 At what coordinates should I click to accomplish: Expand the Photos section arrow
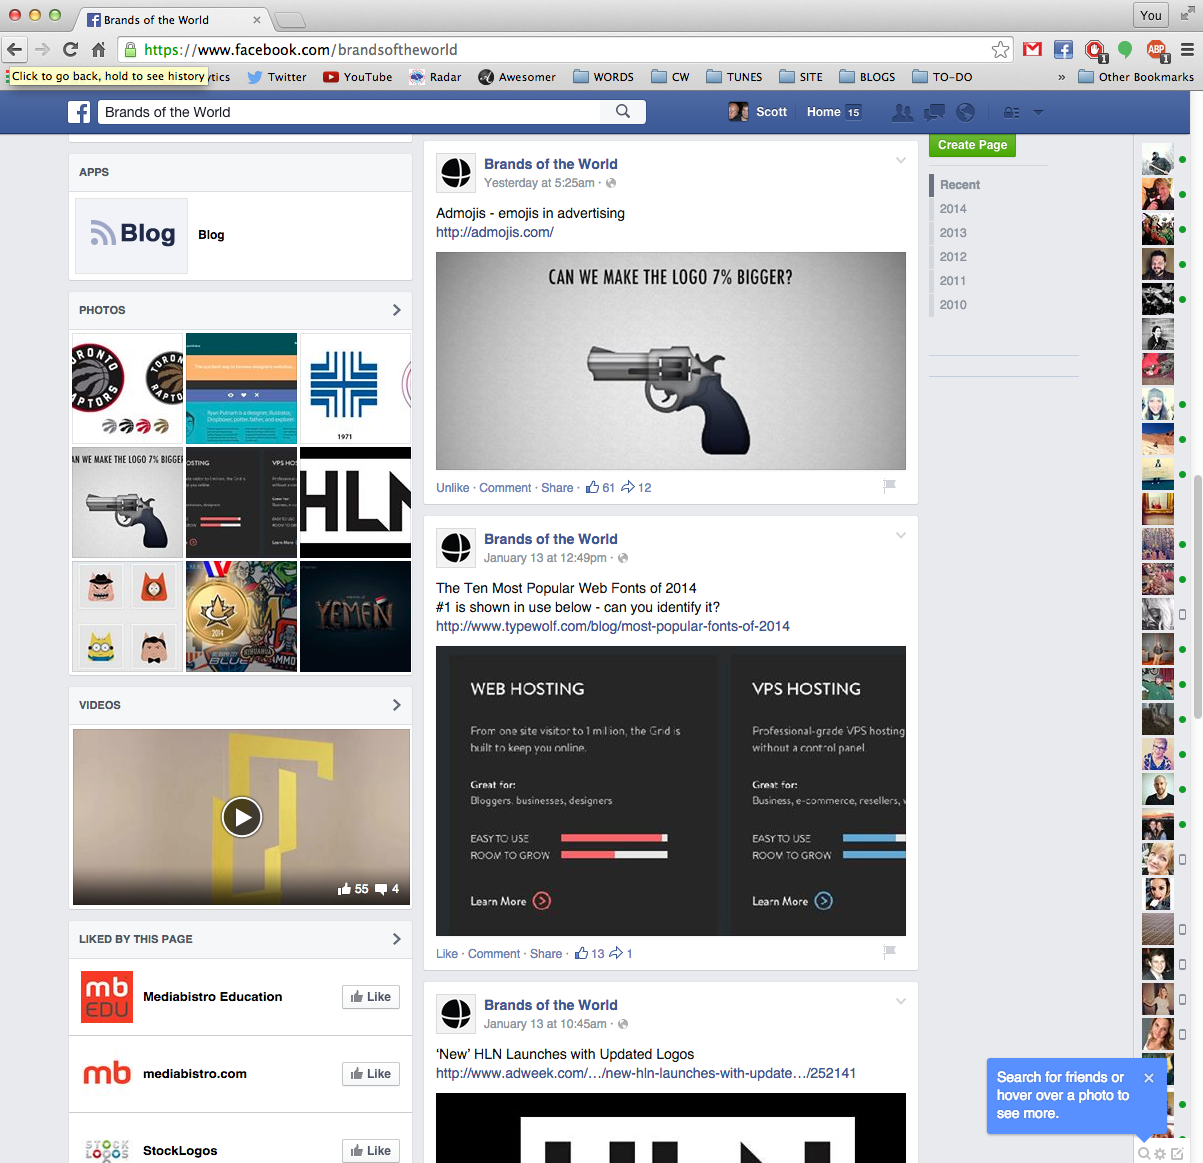(x=397, y=310)
